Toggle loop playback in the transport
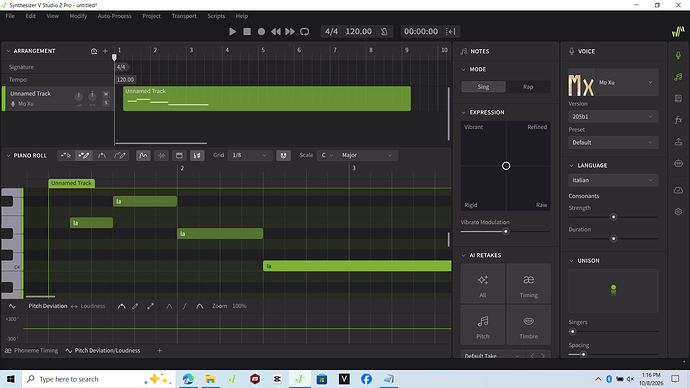Image resolution: width=690 pixels, height=388 pixels. (305, 31)
